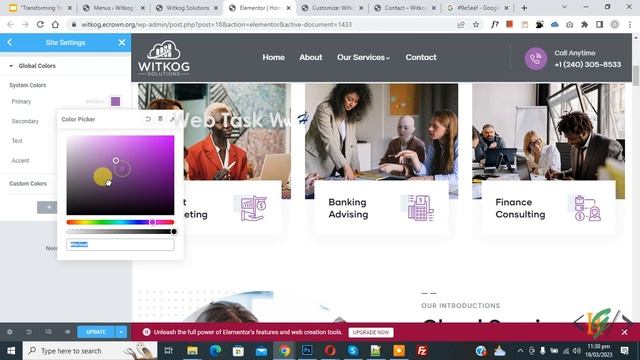Click the hex color input field
The height and width of the screenshot is (360, 640).
[x=120, y=244]
